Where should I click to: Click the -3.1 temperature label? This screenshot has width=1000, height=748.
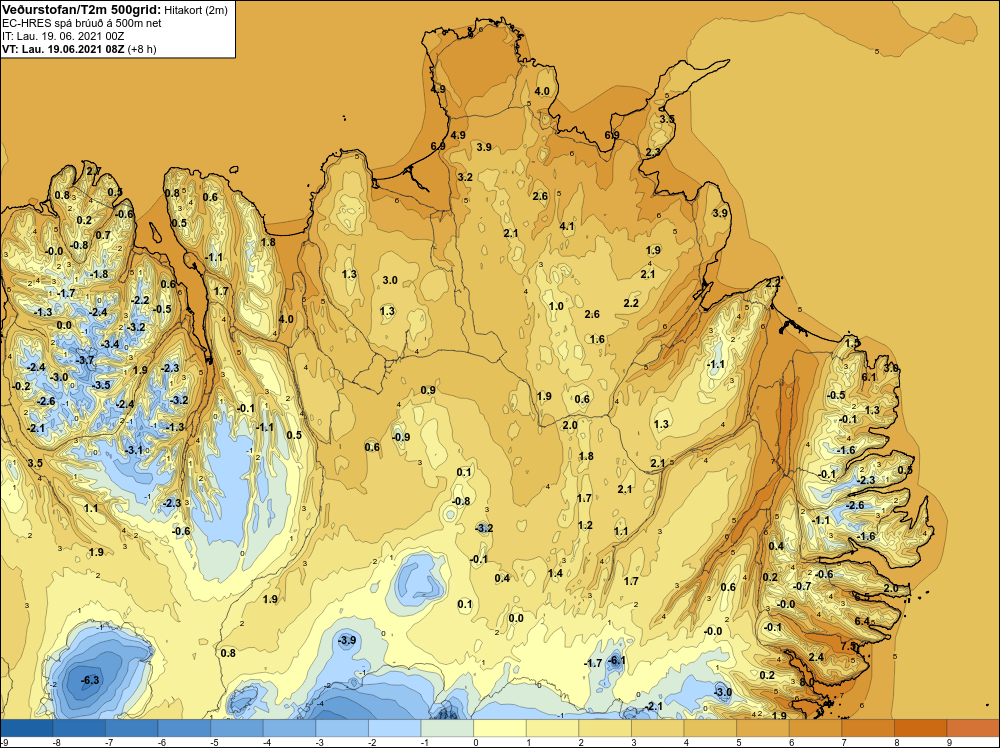(133, 450)
